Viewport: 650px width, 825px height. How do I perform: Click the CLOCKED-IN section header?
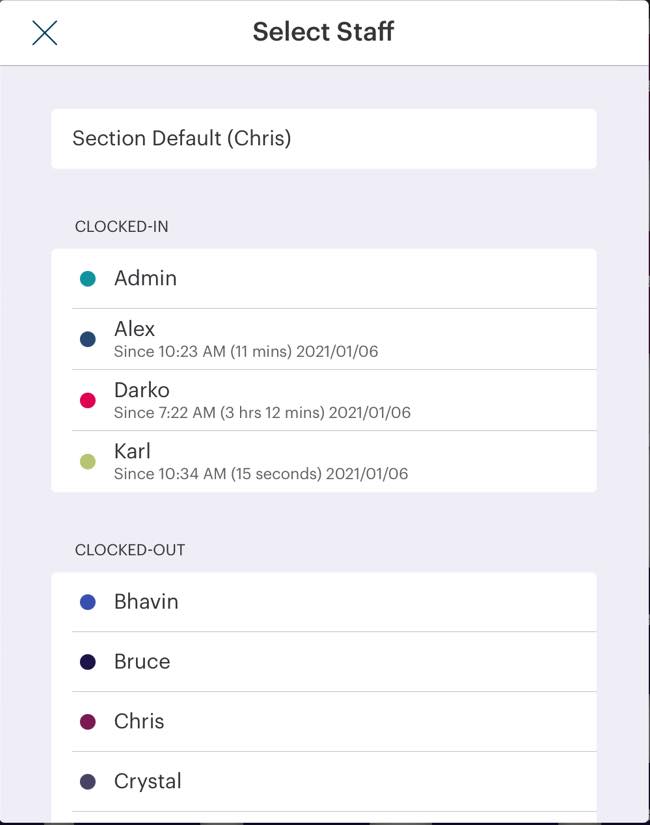[x=122, y=227]
